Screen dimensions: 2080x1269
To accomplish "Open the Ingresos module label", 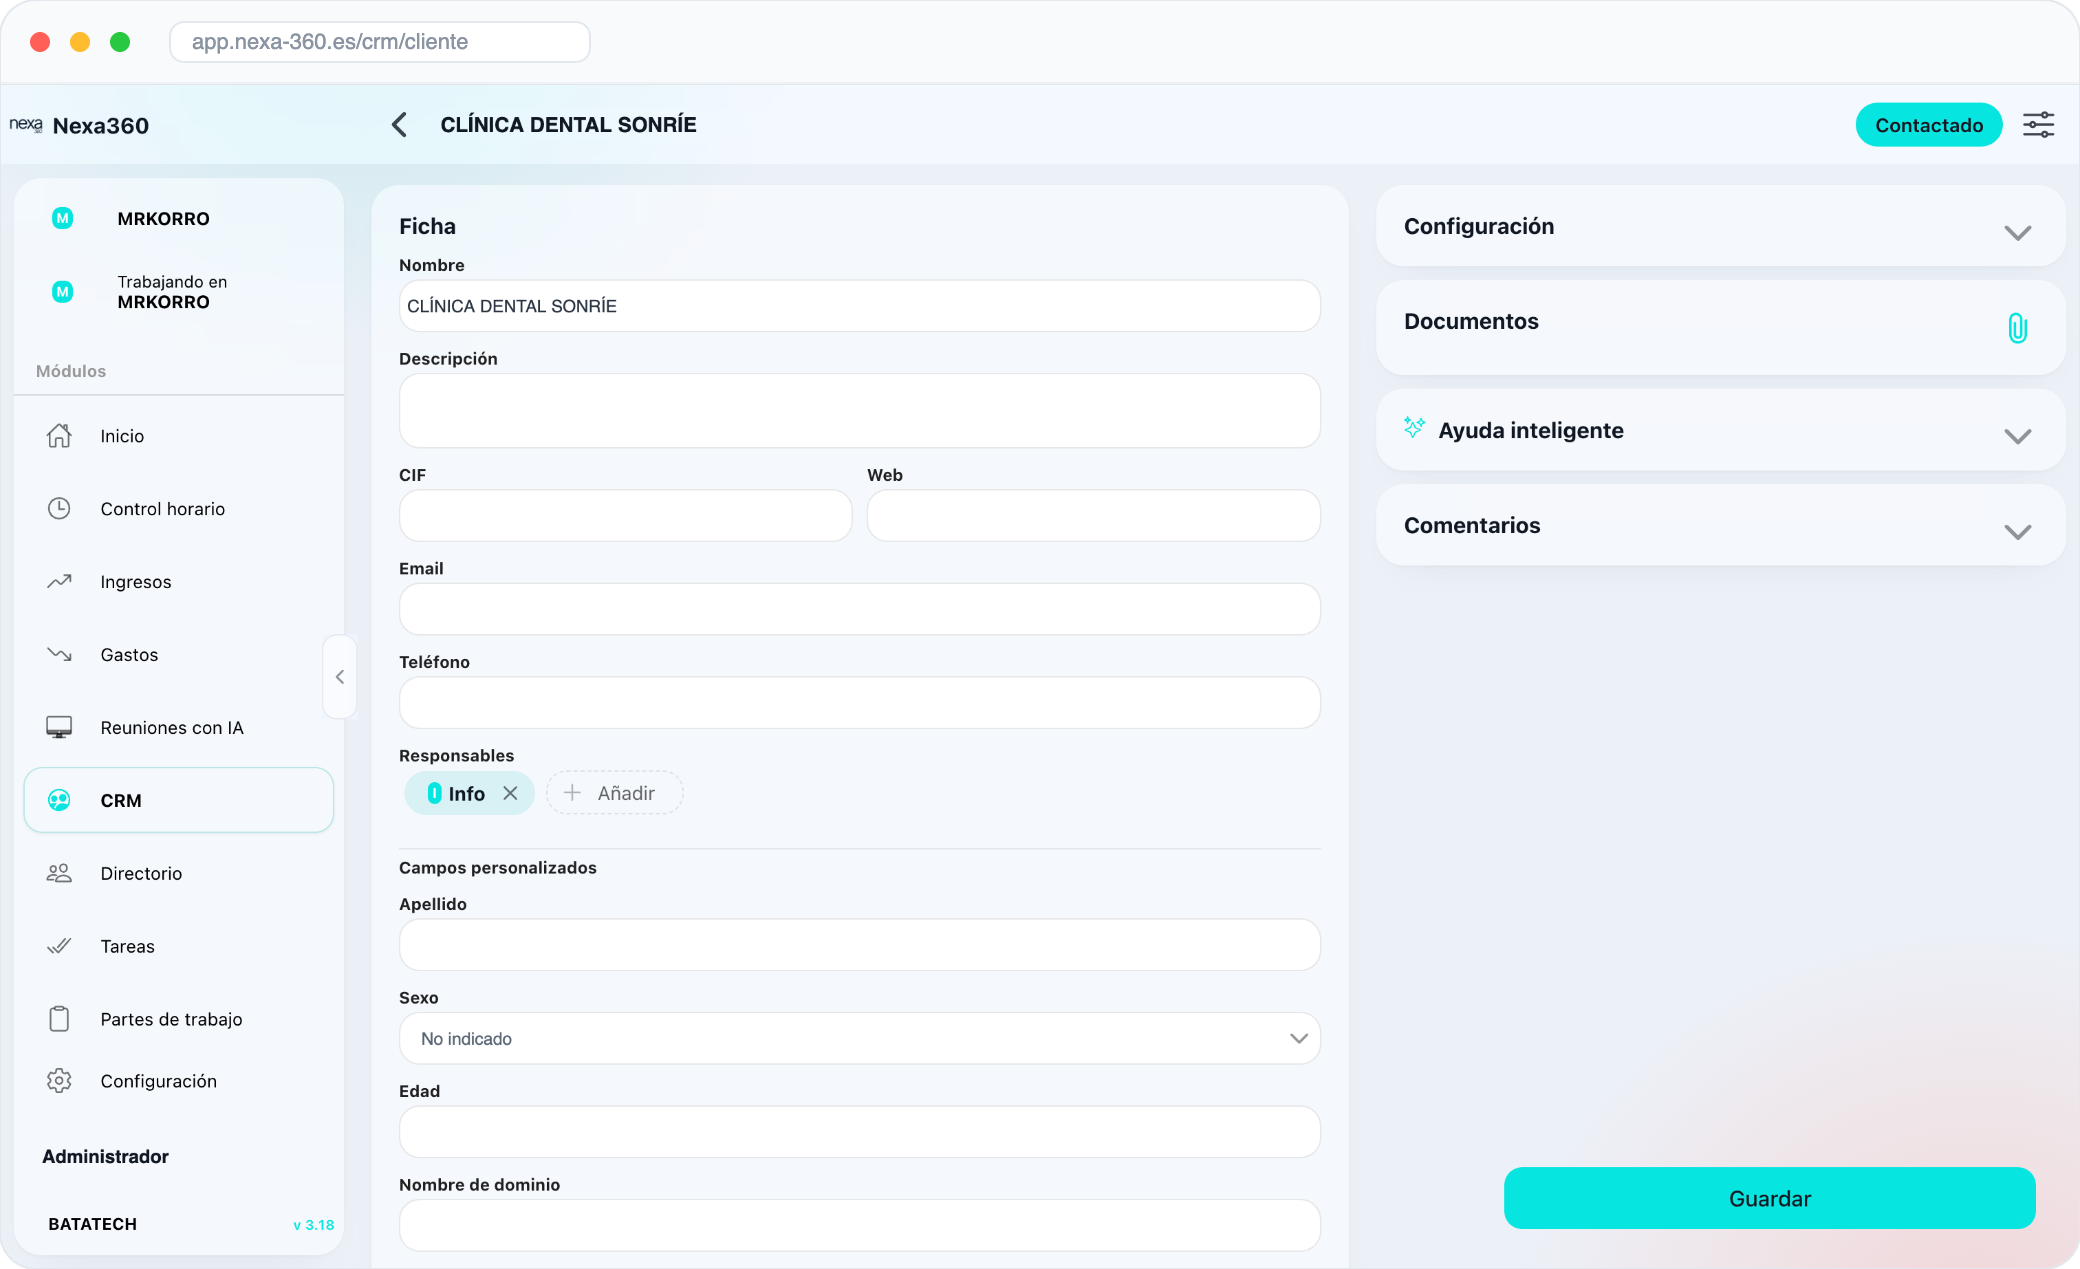I will pos(136,582).
